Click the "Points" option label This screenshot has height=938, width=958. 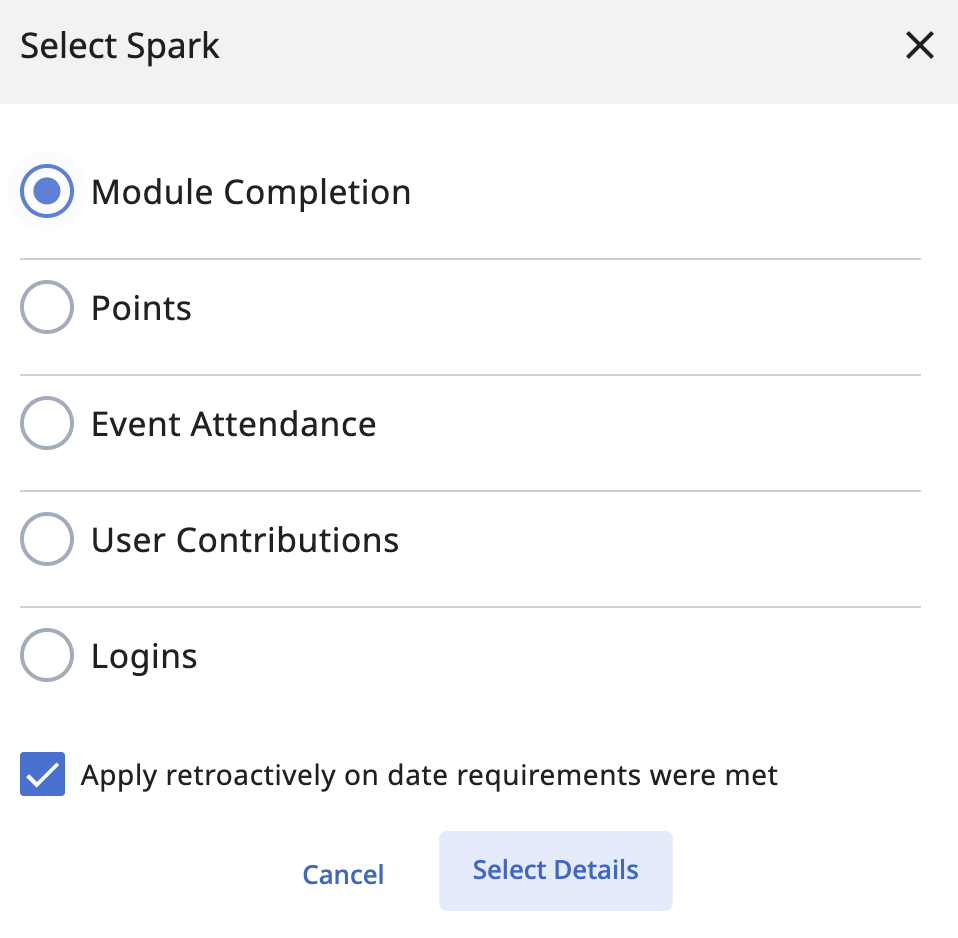click(x=141, y=308)
